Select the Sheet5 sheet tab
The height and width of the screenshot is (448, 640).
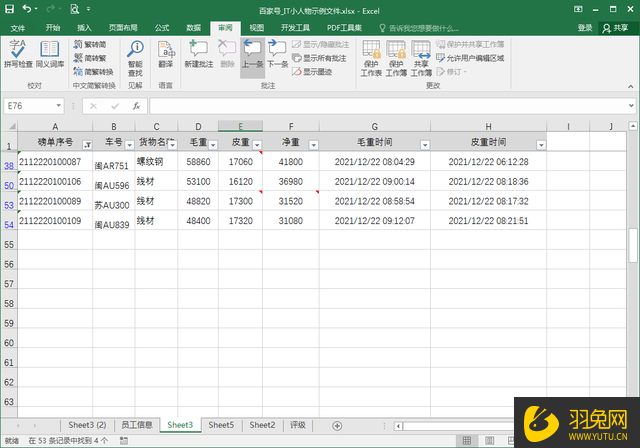point(221,425)
